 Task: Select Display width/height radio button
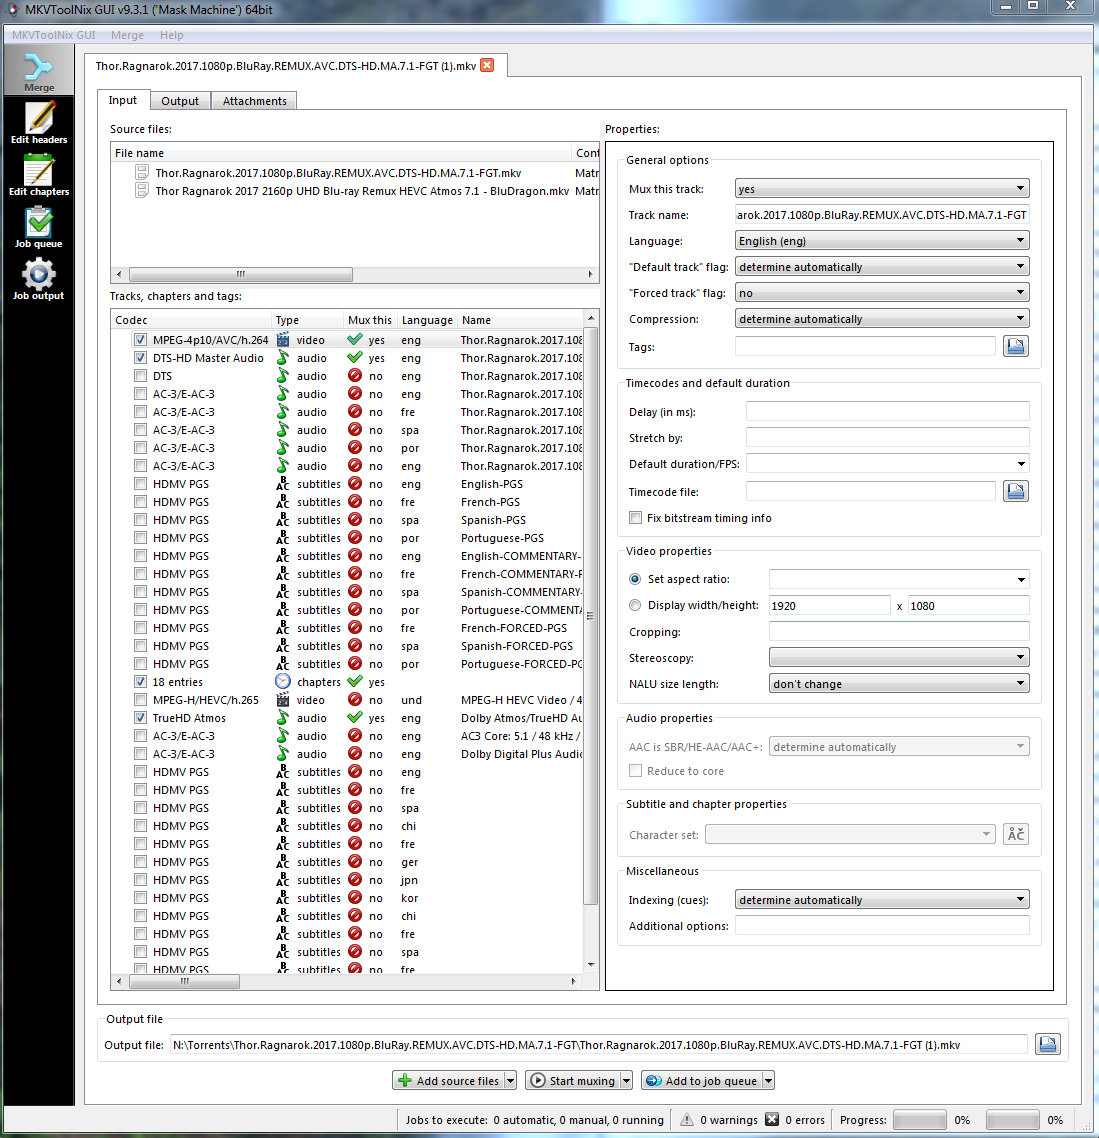click(635, 605)
